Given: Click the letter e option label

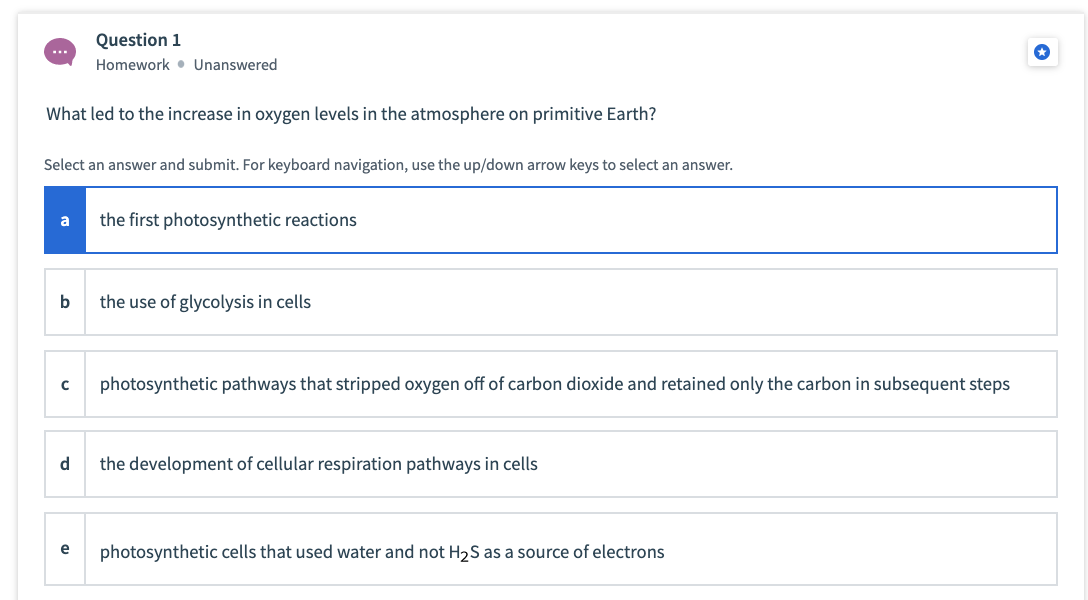Looking at the screenshot, I should [x=64, y=549].
